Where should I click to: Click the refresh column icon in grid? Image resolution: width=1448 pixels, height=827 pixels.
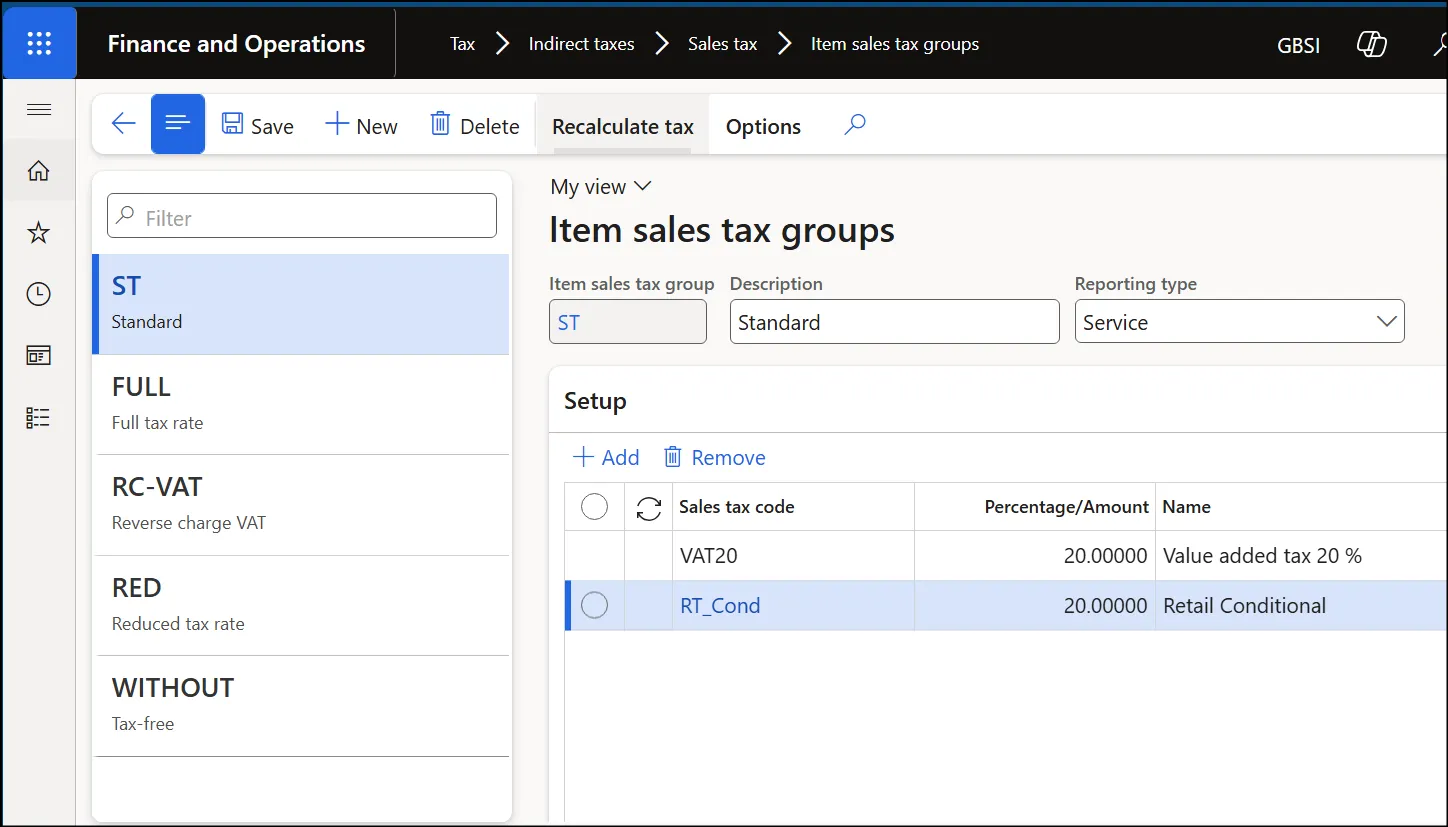pyautogui.click(x=649, y=508)
